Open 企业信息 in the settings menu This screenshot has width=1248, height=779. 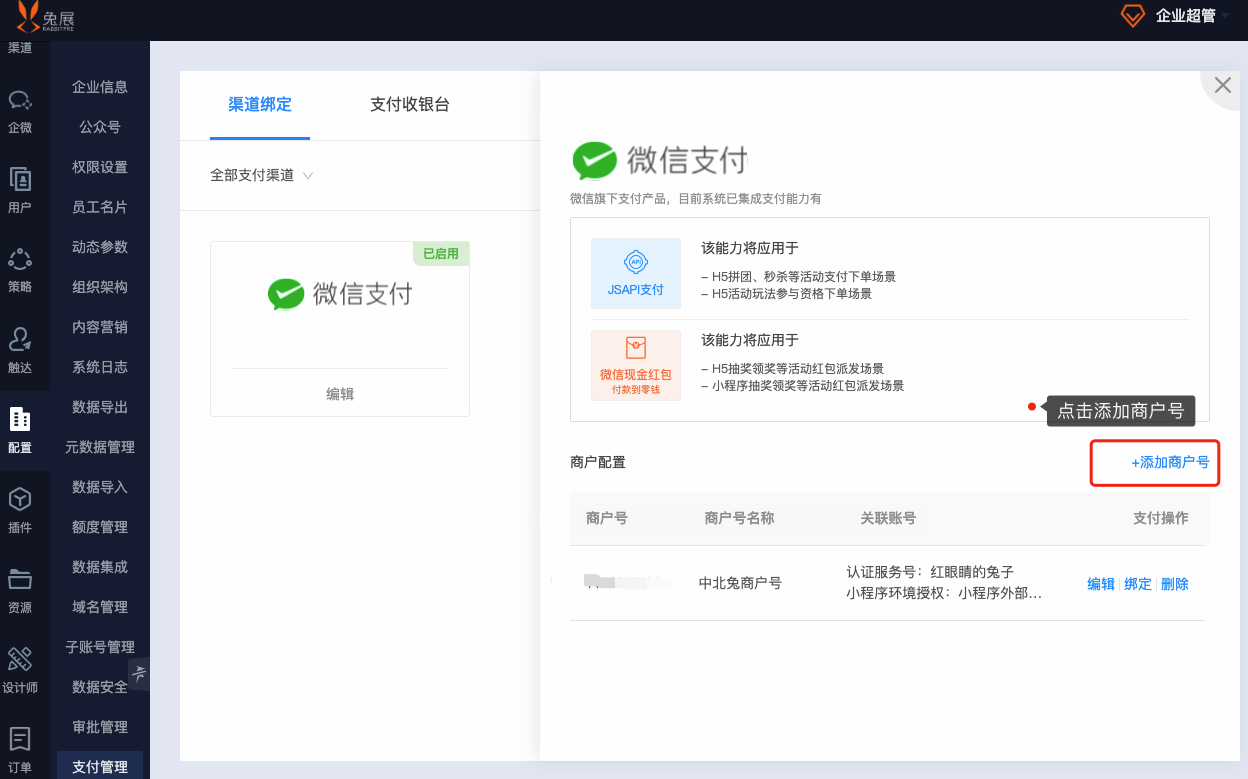pyautogui.click(x=100, y=87)
